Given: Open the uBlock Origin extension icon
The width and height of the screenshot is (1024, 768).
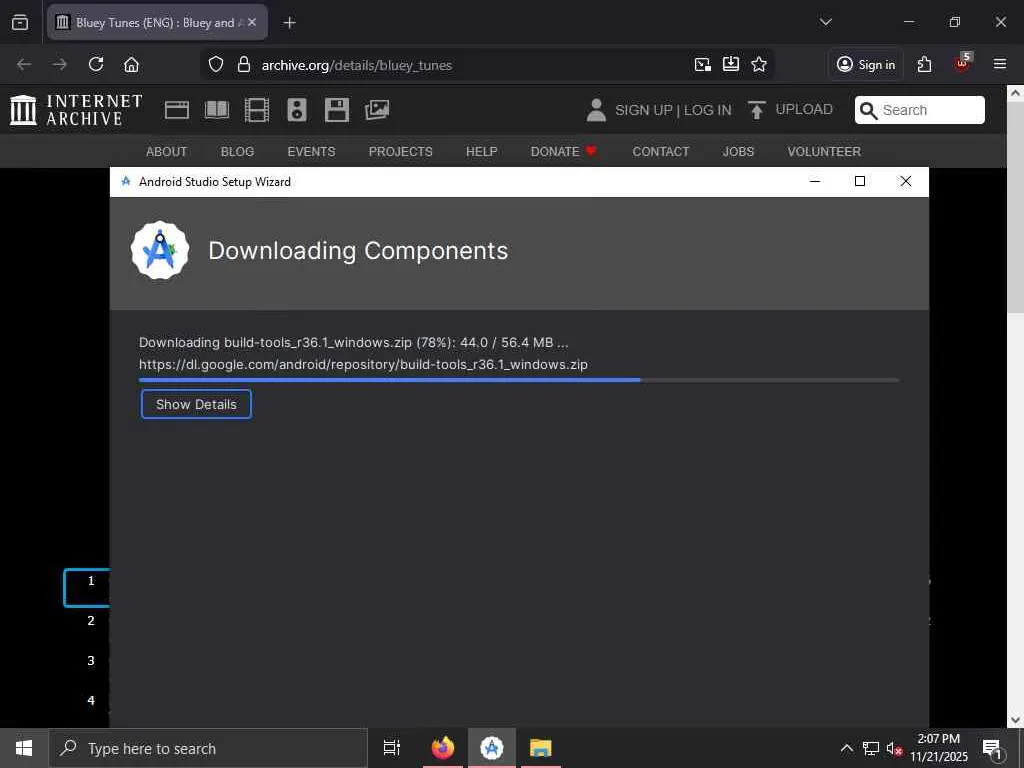Looking at the screenshot, I should [x=962, y=63].
